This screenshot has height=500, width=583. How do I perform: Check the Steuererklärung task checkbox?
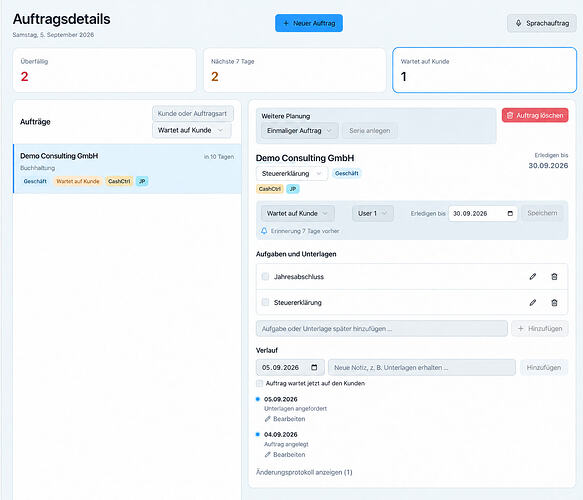click(x=265, y=302)
